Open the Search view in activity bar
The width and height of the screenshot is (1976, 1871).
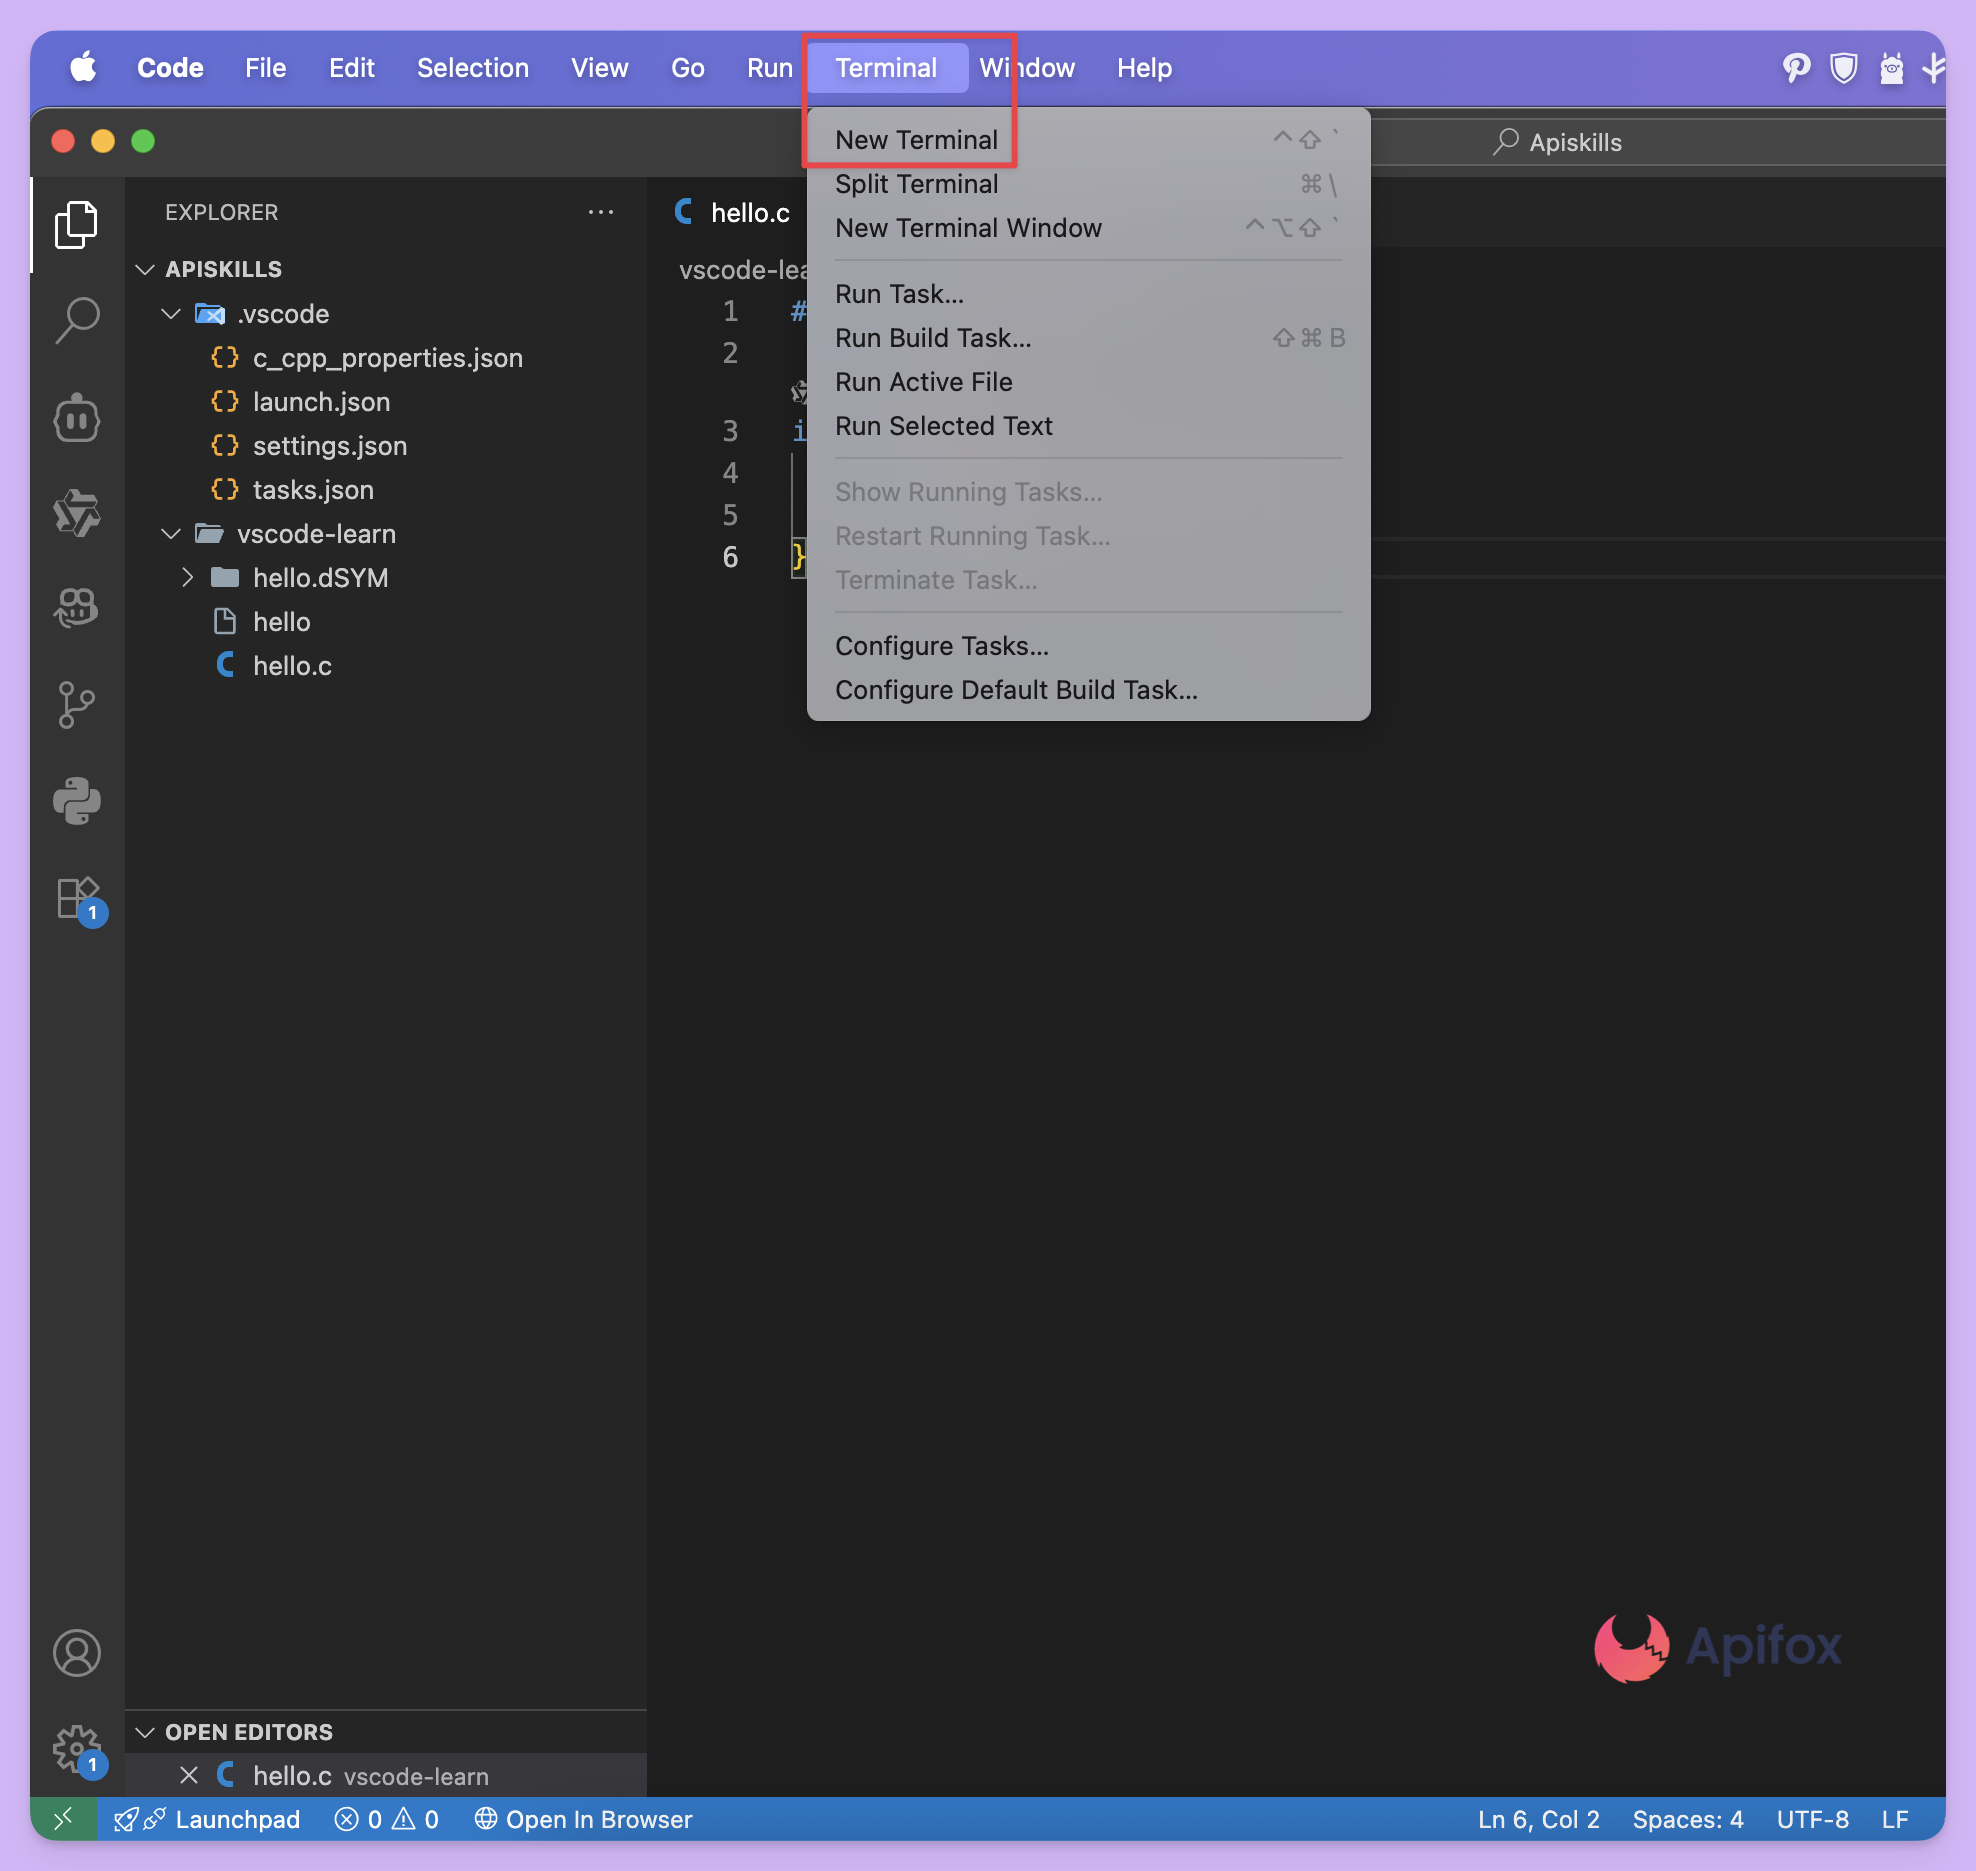coord(77,320)
